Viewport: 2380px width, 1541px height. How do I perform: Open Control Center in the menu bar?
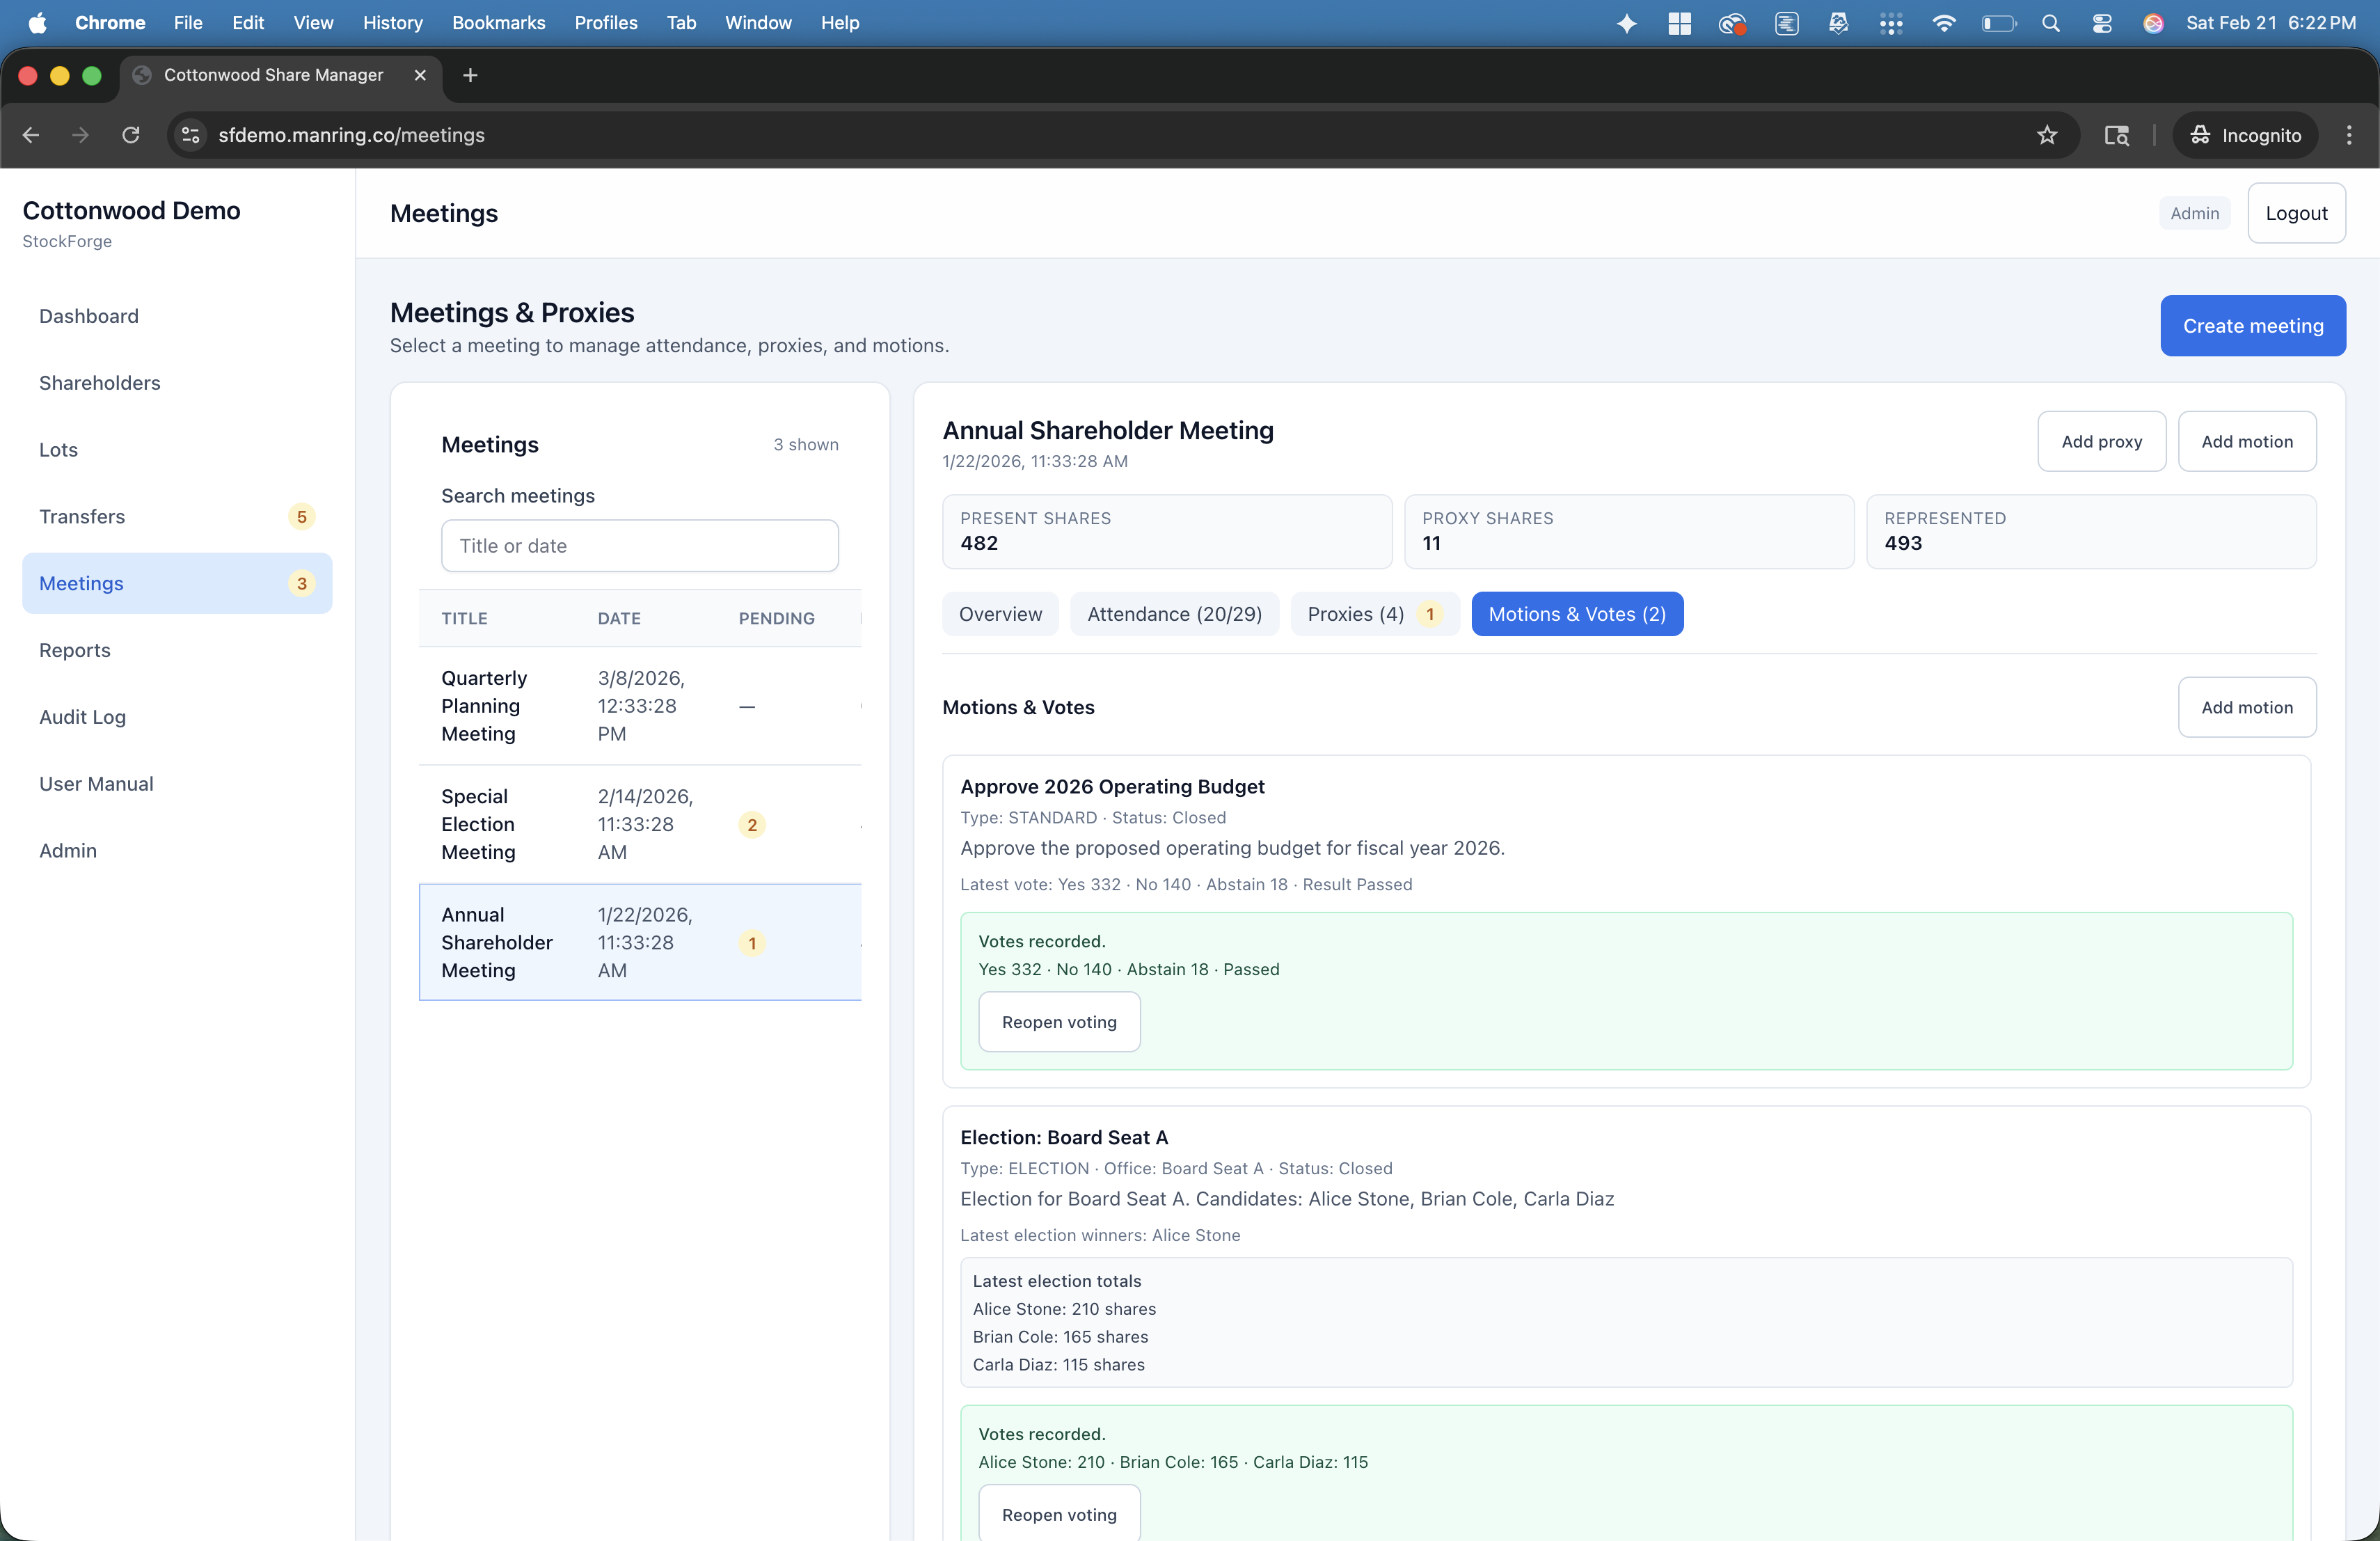[x=2101, y=22]
